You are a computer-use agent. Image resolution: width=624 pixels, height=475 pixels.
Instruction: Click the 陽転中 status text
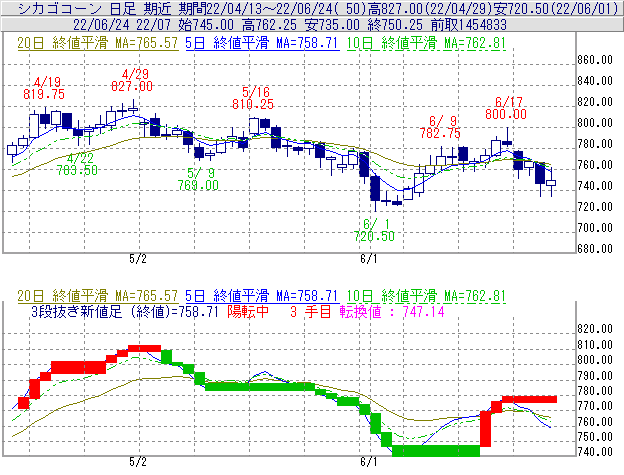(x=248, y=311)
